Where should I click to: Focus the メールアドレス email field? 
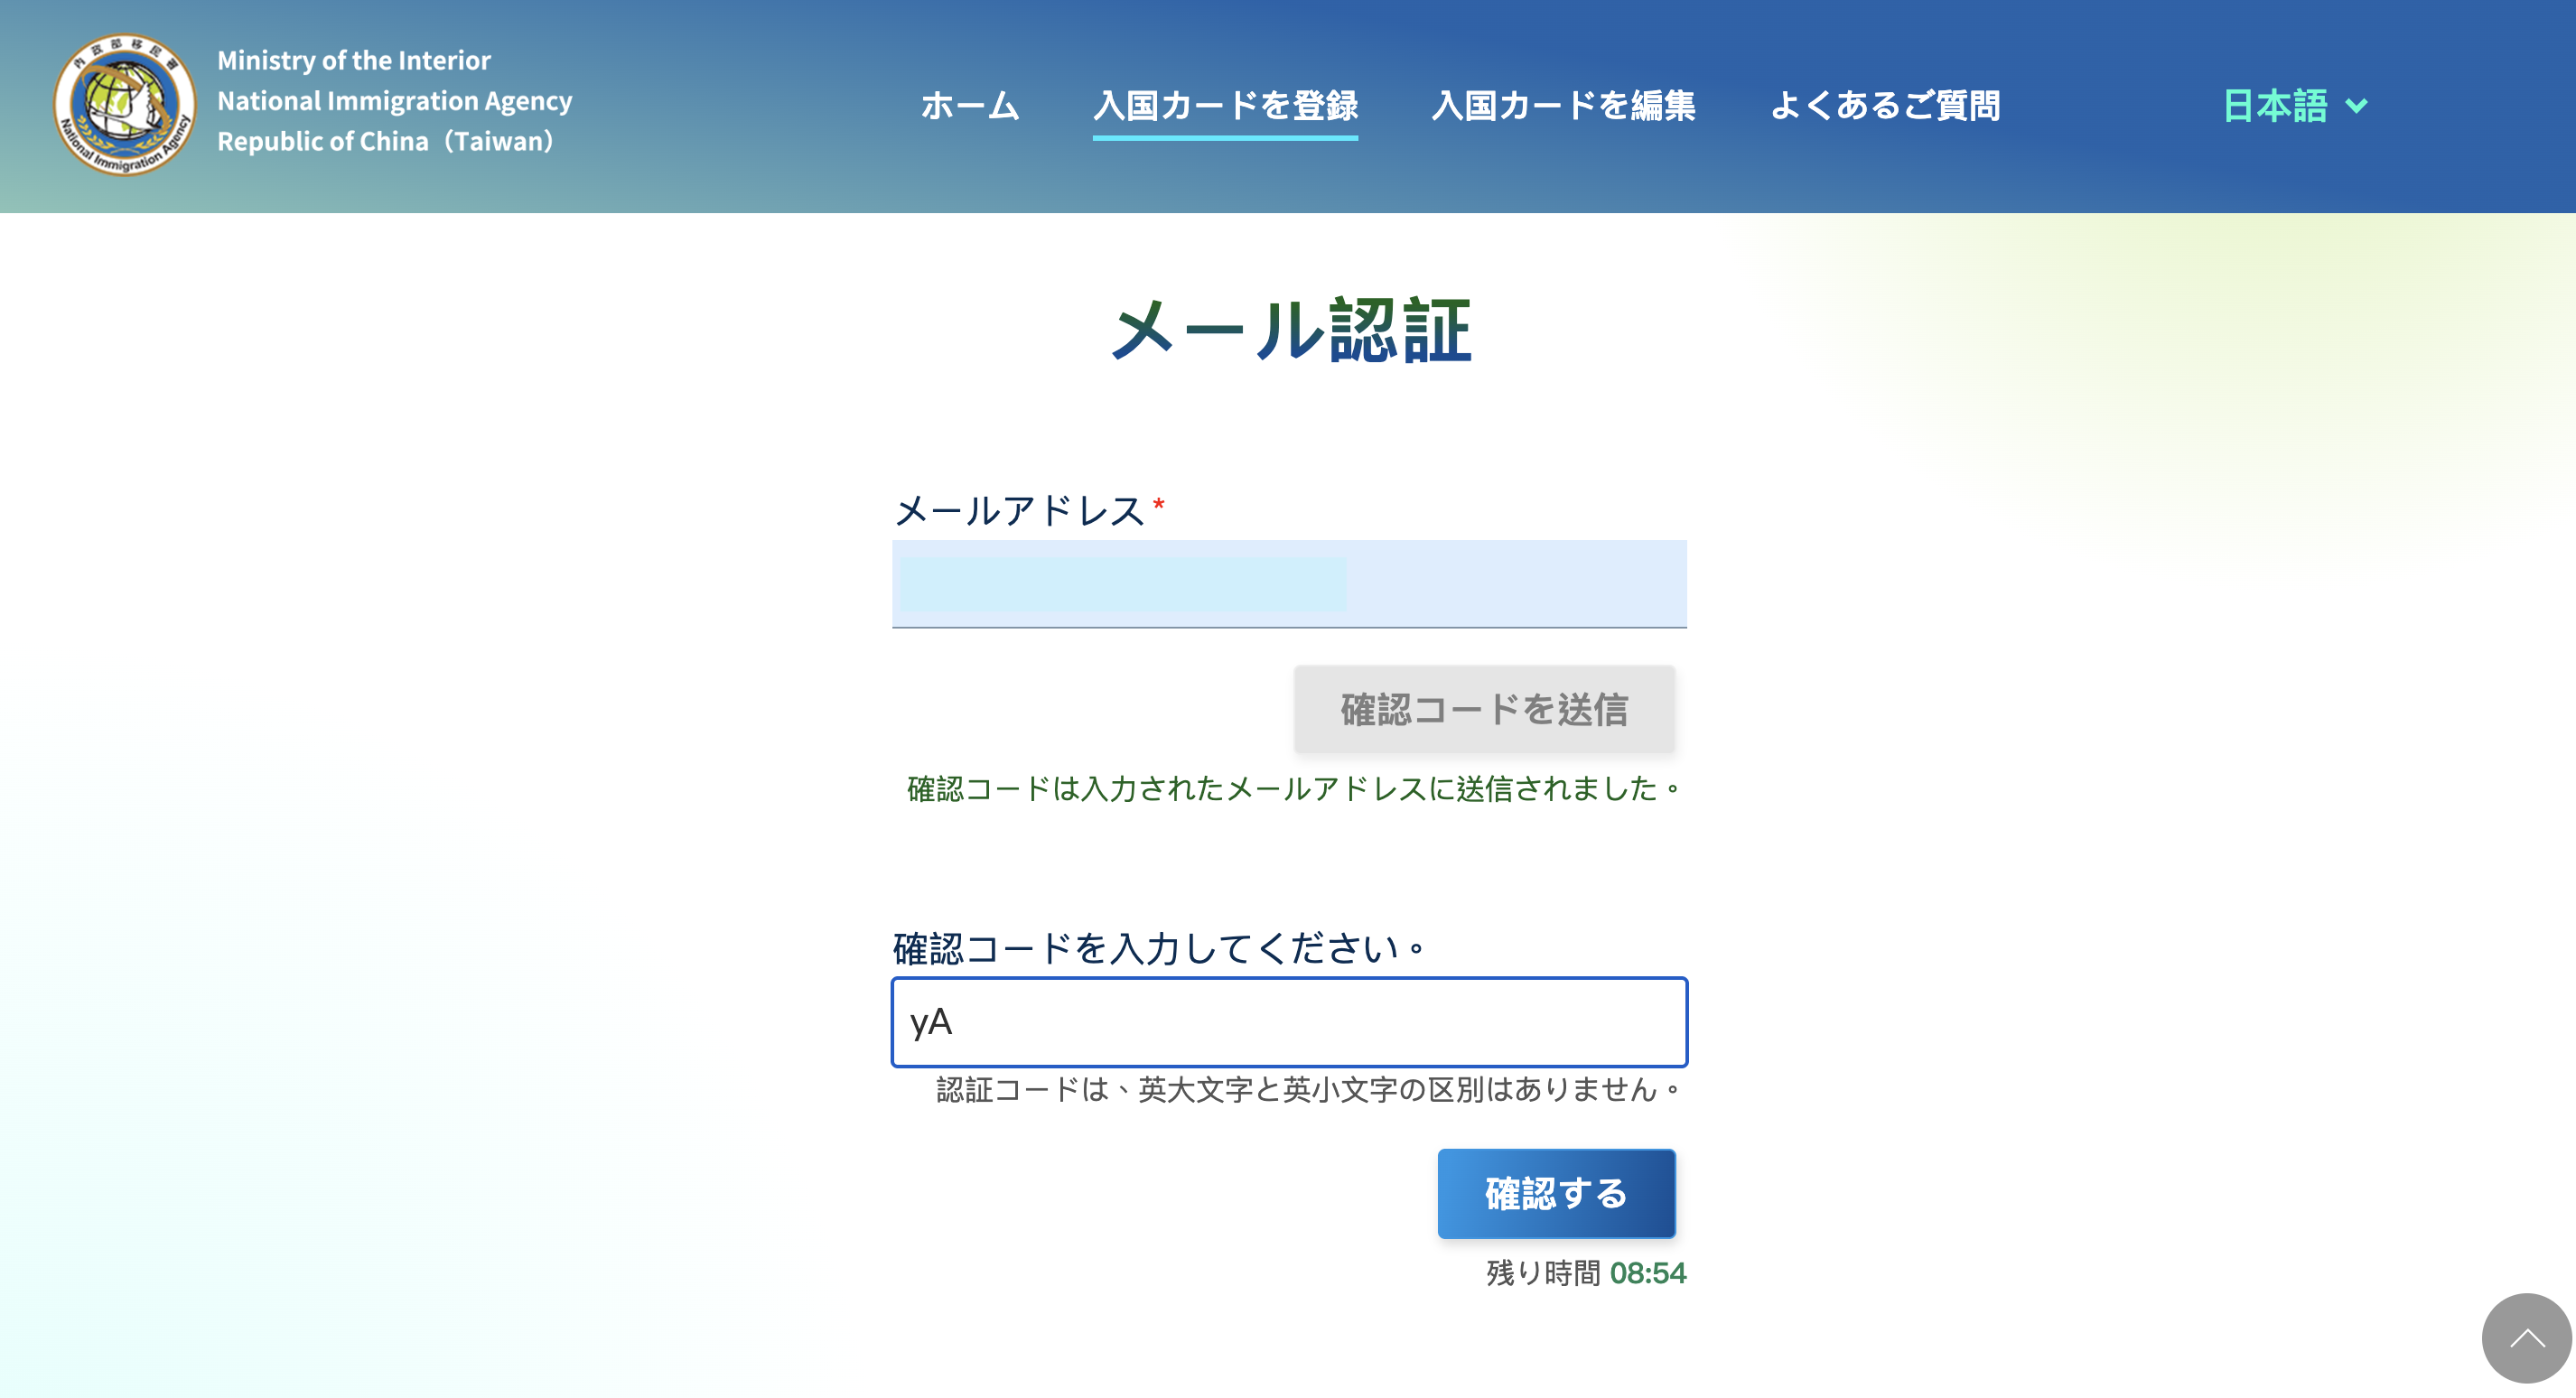coord(1289,584)
